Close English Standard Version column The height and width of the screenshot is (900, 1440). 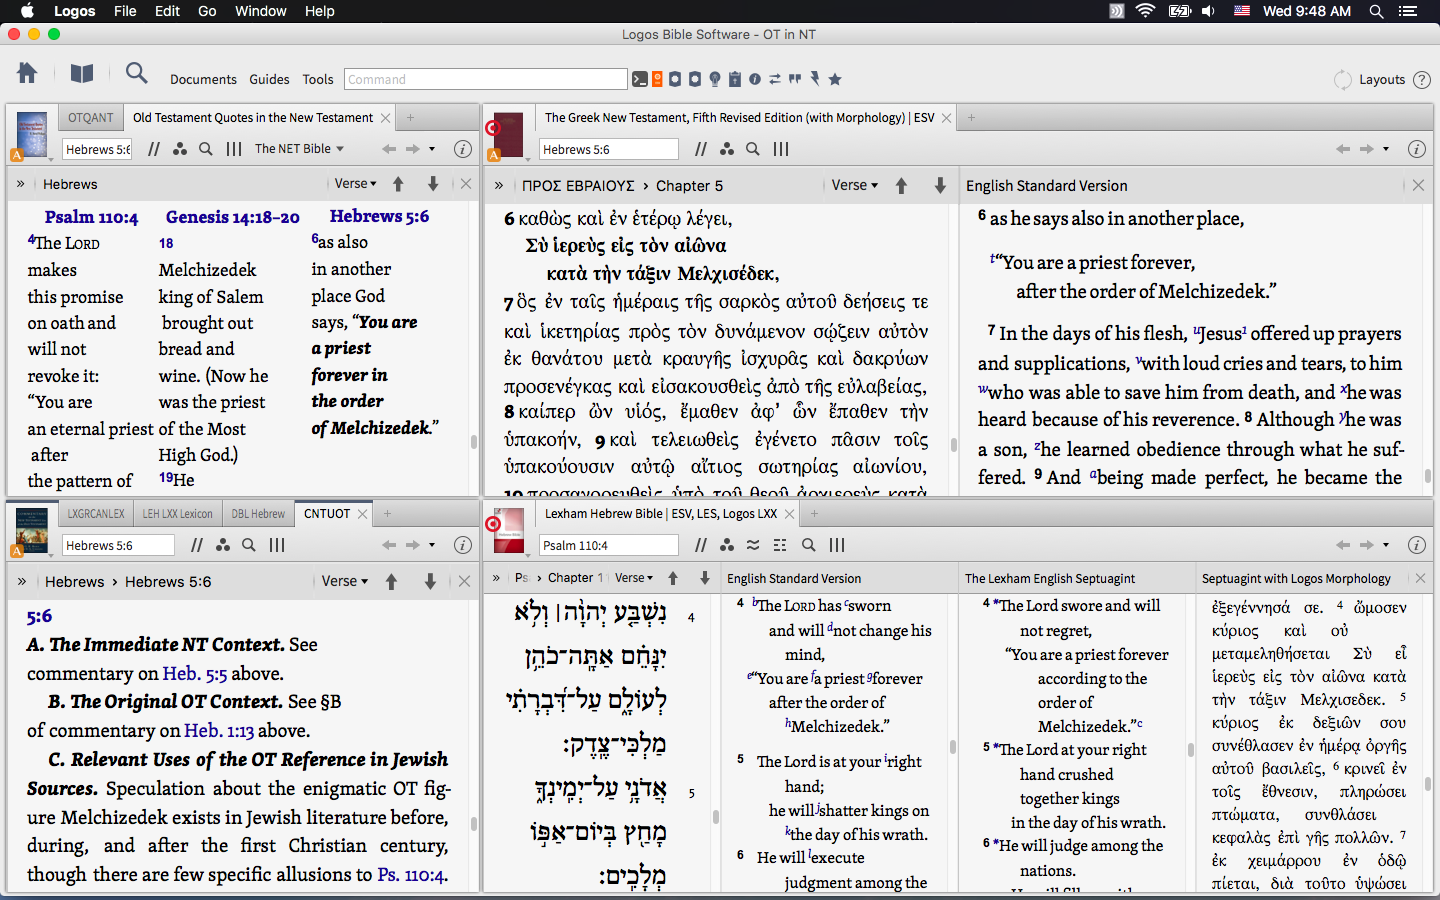click(1418, 185)
